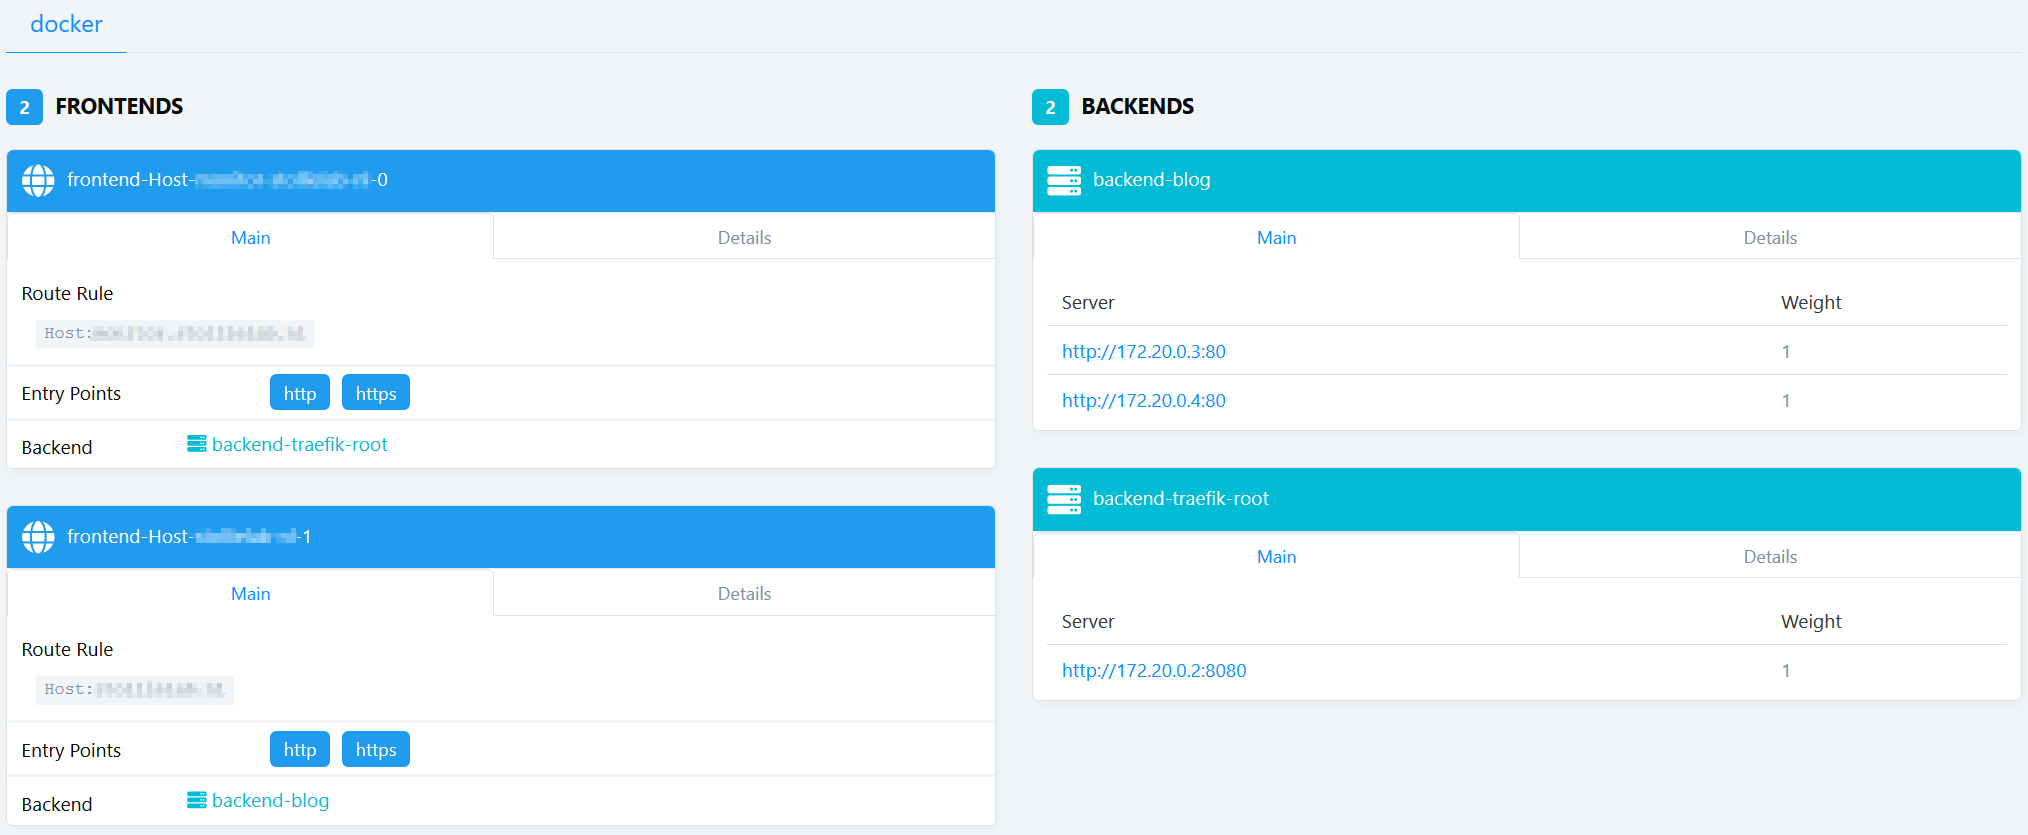
Task: Open Details tab of backend-traefik-root card
Action: (1769, 557)
